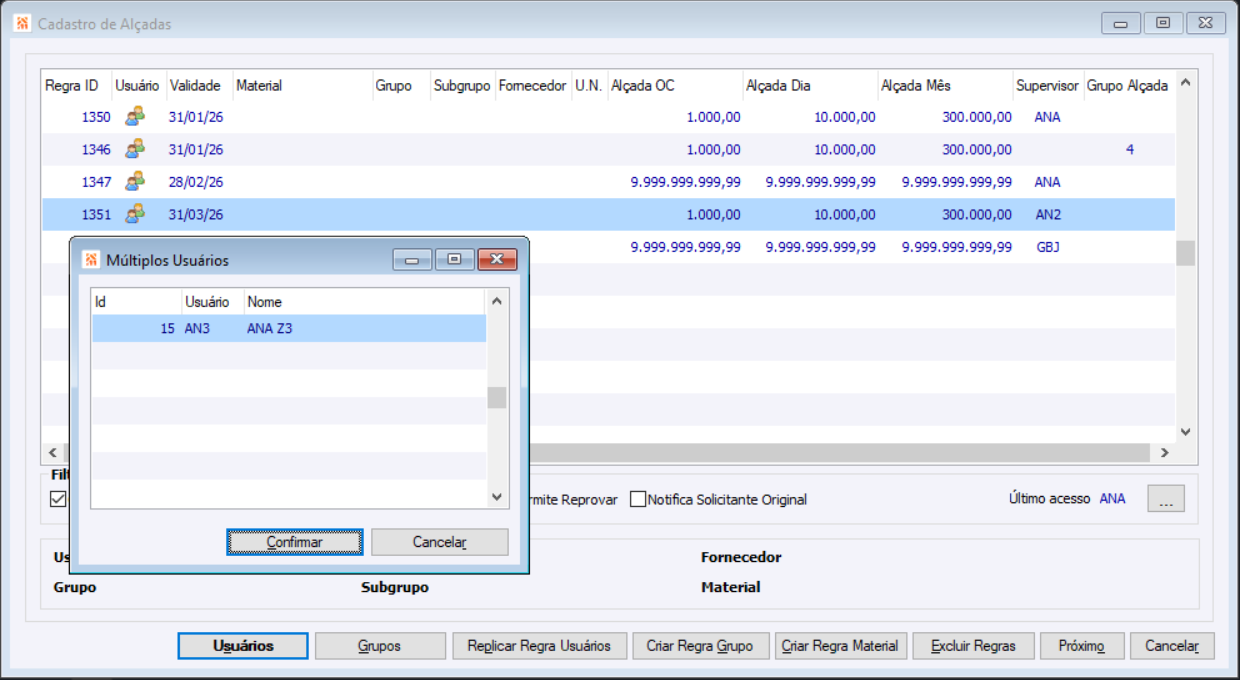Select the ANA Z3 user row
This screenshot has width=1240, height=680.
click(x=289, y=328)
